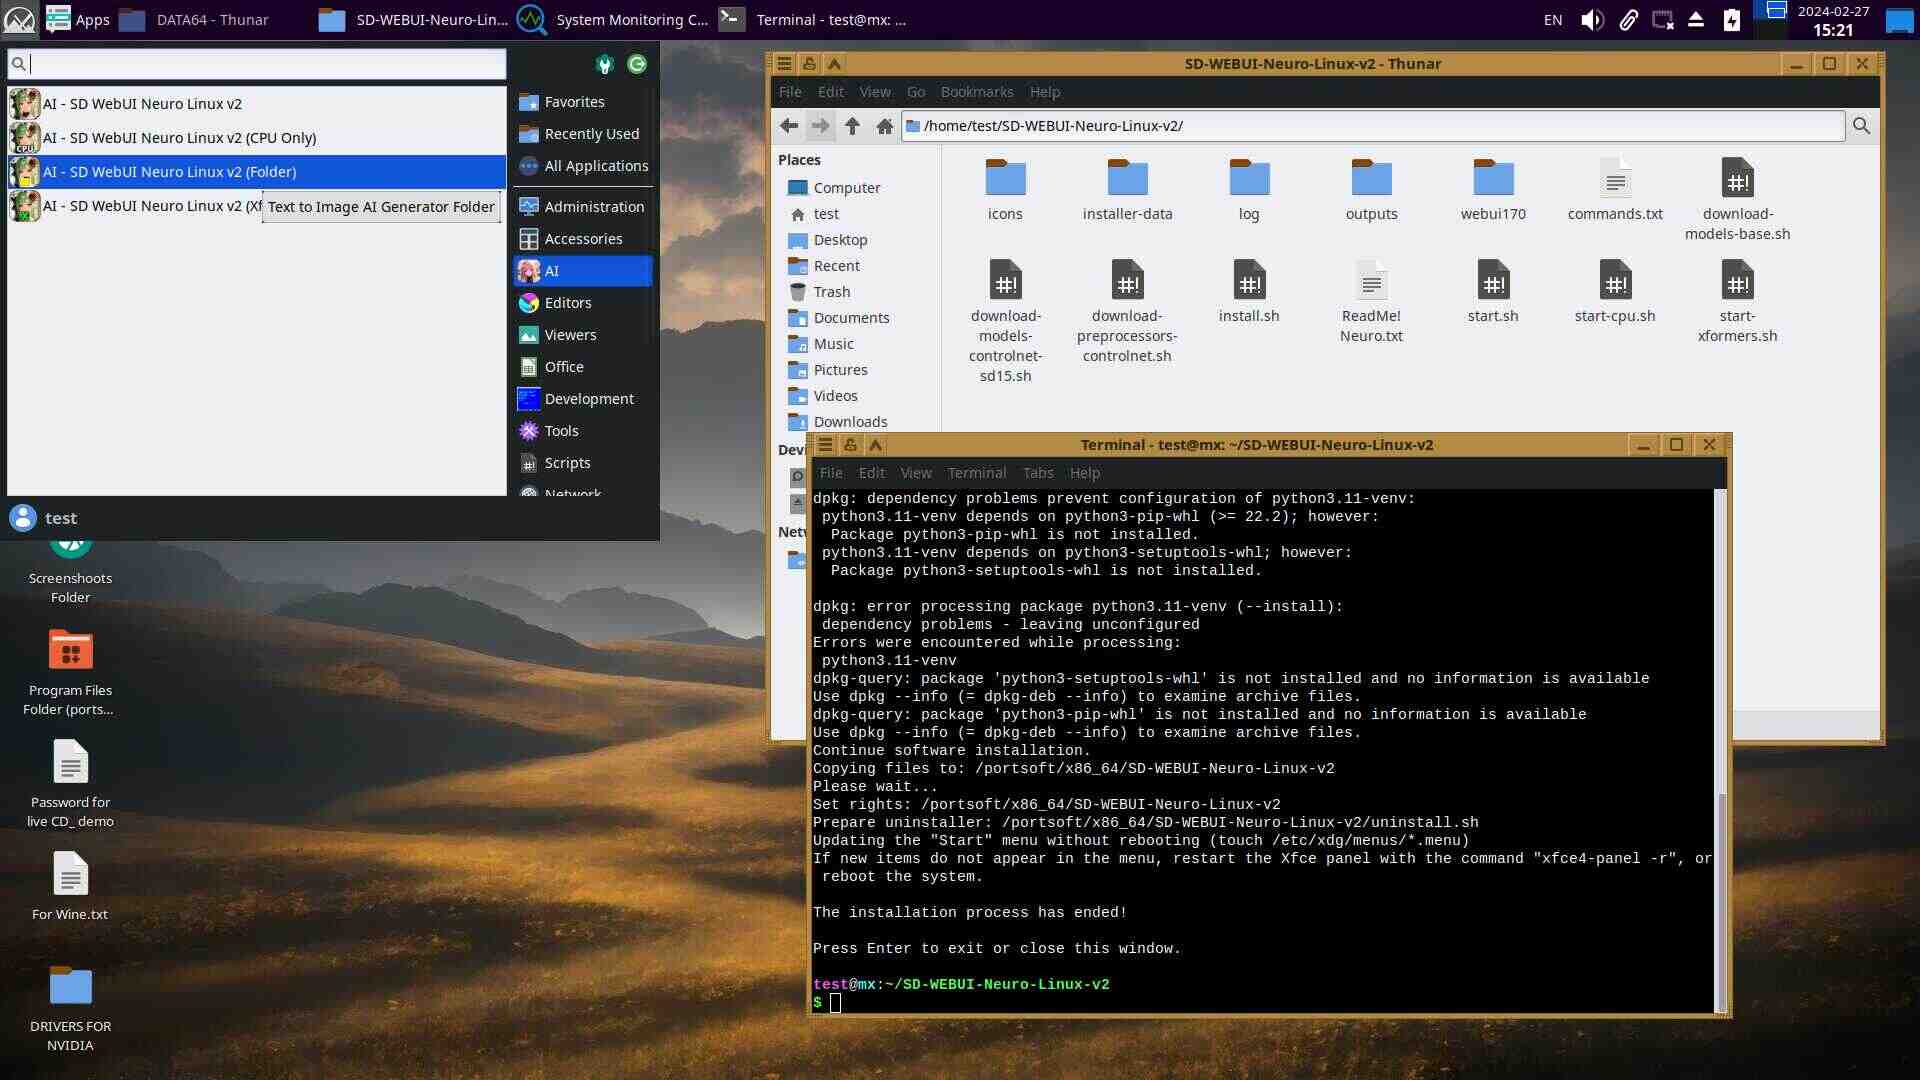The height and width of the screenshot is (1080, 1920).
Task: Click the Terminal vertical scrollbar
Action: click(x=1720, y=900)
